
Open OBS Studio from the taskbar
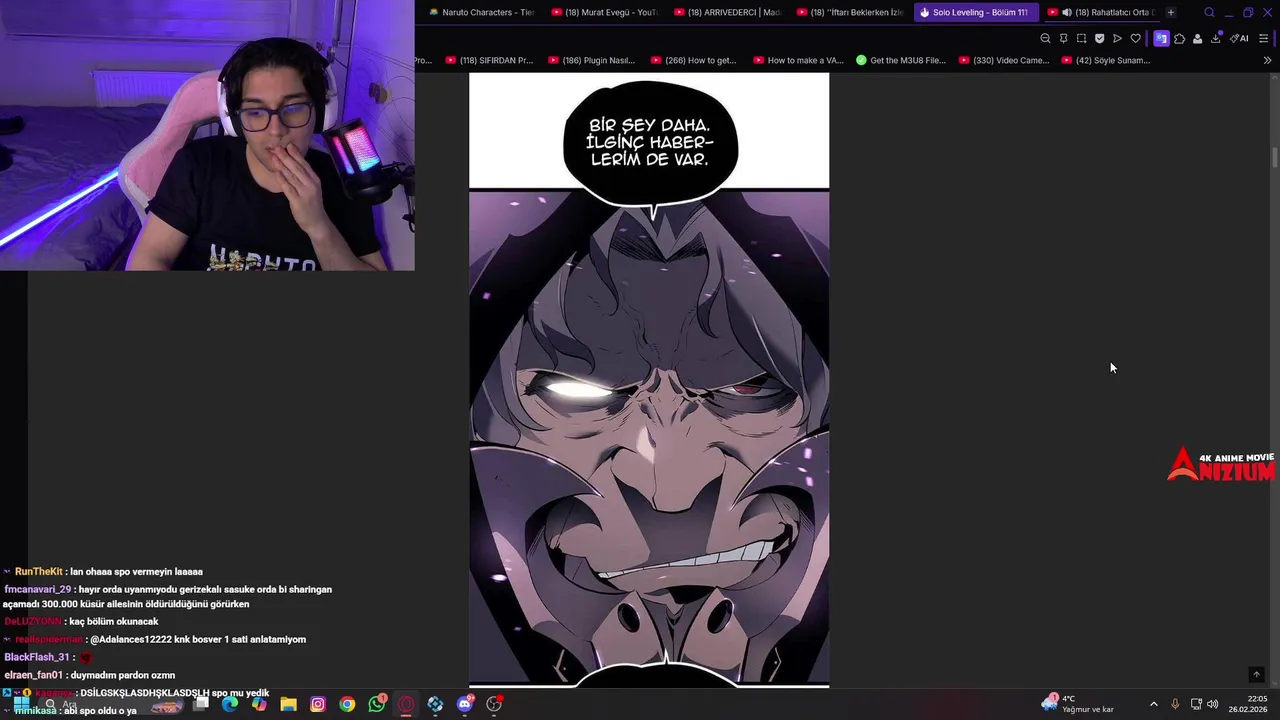494,704
